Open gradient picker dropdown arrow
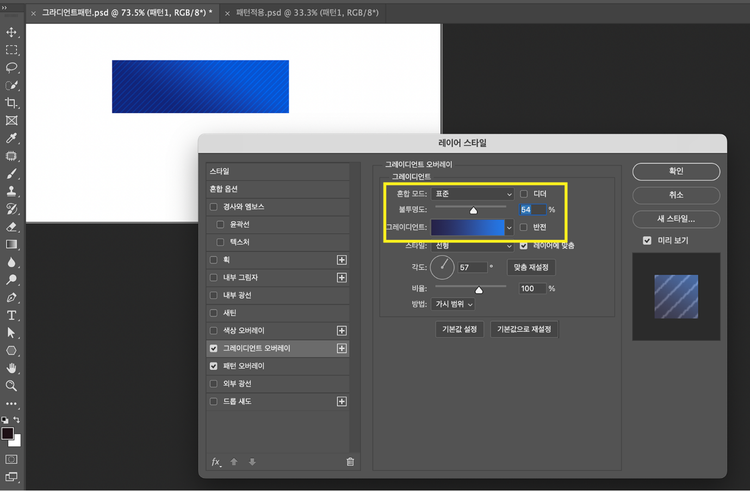Viewport: 750px width, 491px height. click(509, 228)
